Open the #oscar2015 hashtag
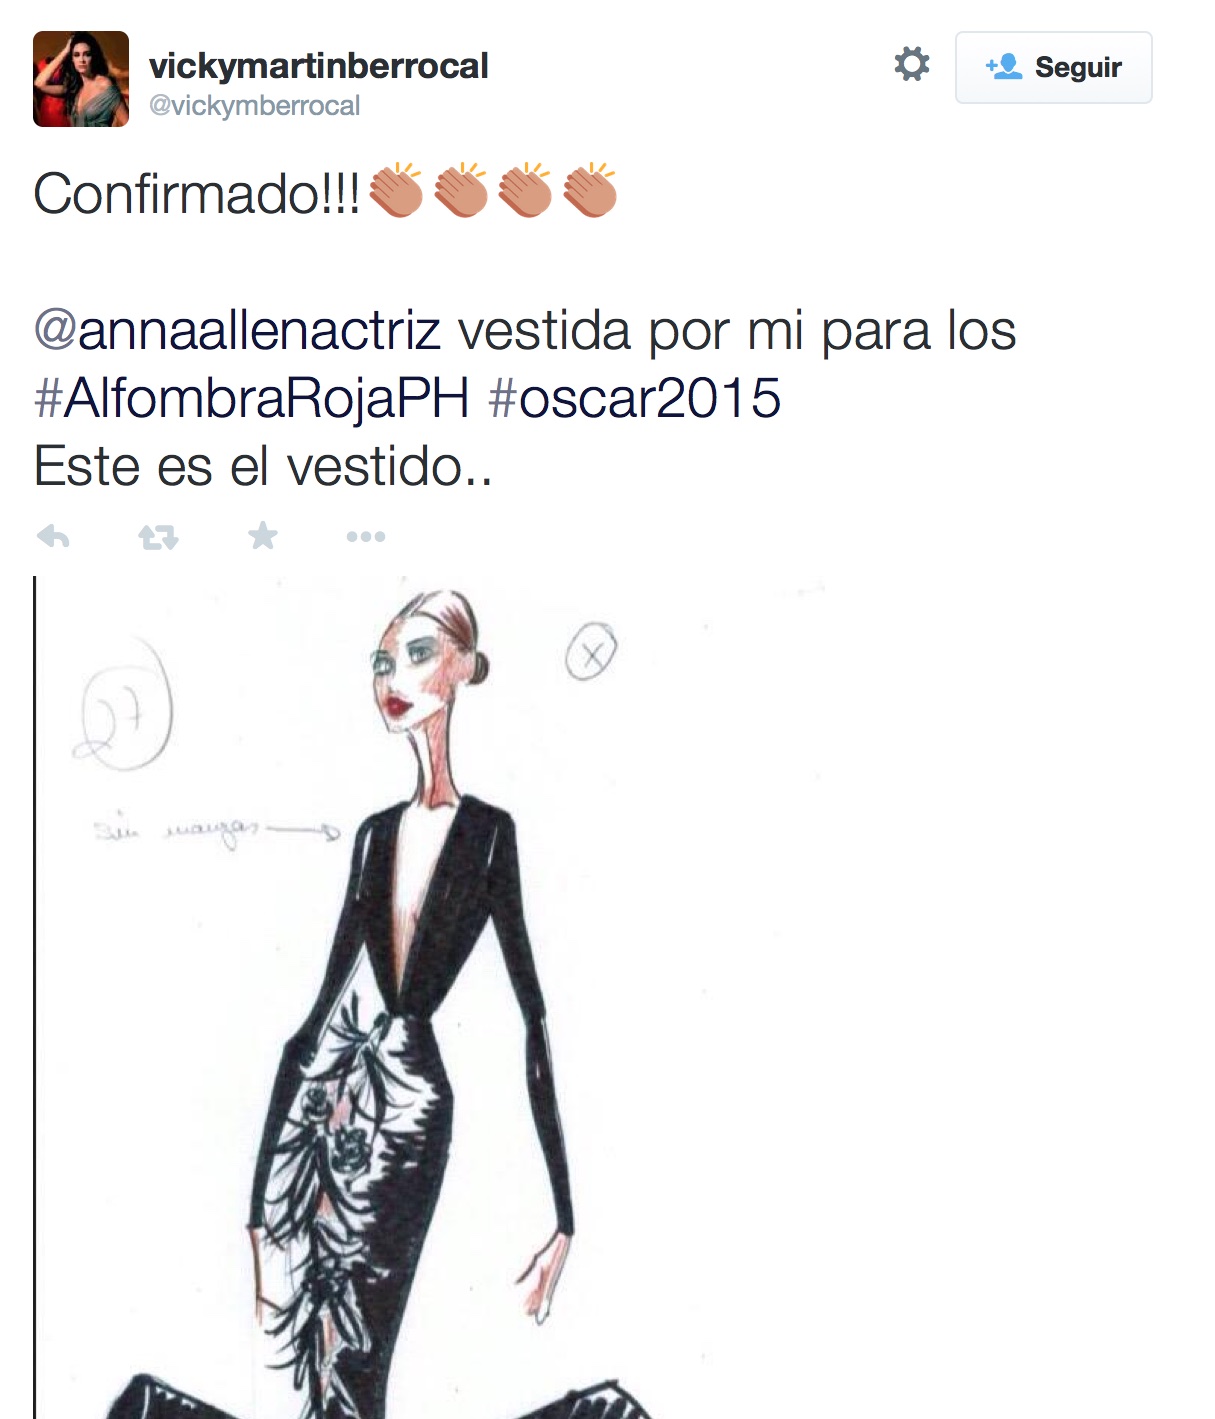 (x=634, y=398)
